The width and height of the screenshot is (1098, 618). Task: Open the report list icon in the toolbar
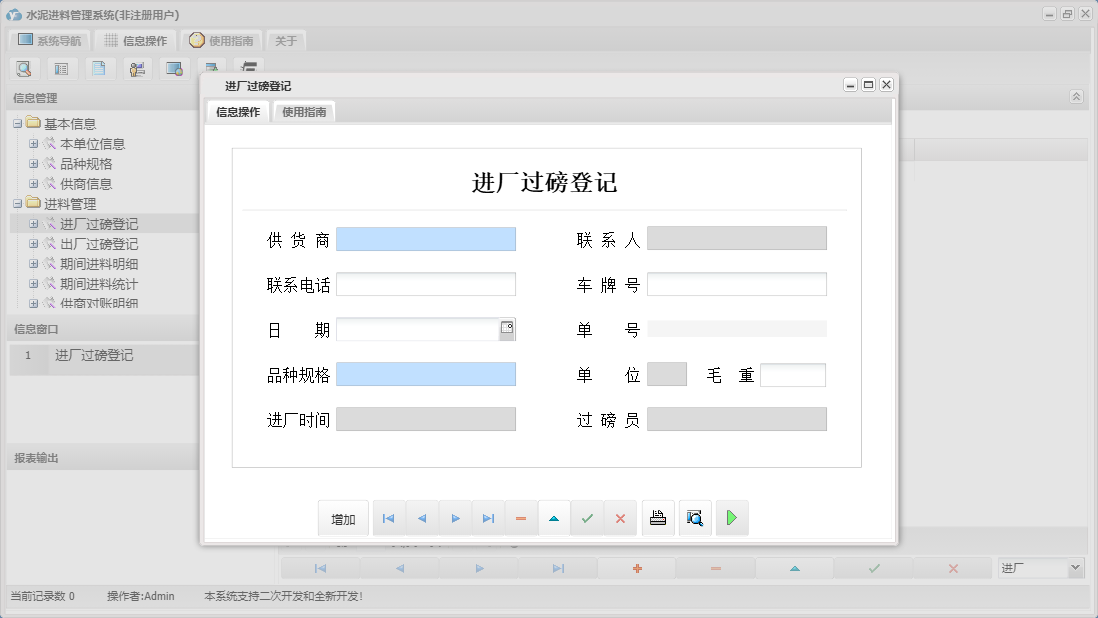pos(61,68)
